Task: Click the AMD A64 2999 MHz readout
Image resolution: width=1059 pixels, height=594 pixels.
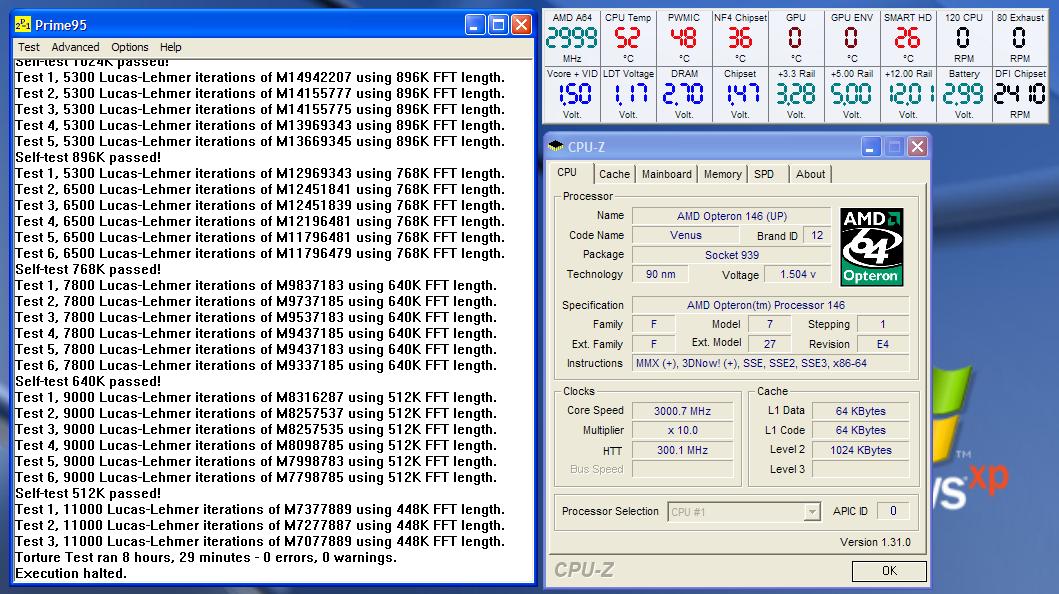Action: (571, 38)
